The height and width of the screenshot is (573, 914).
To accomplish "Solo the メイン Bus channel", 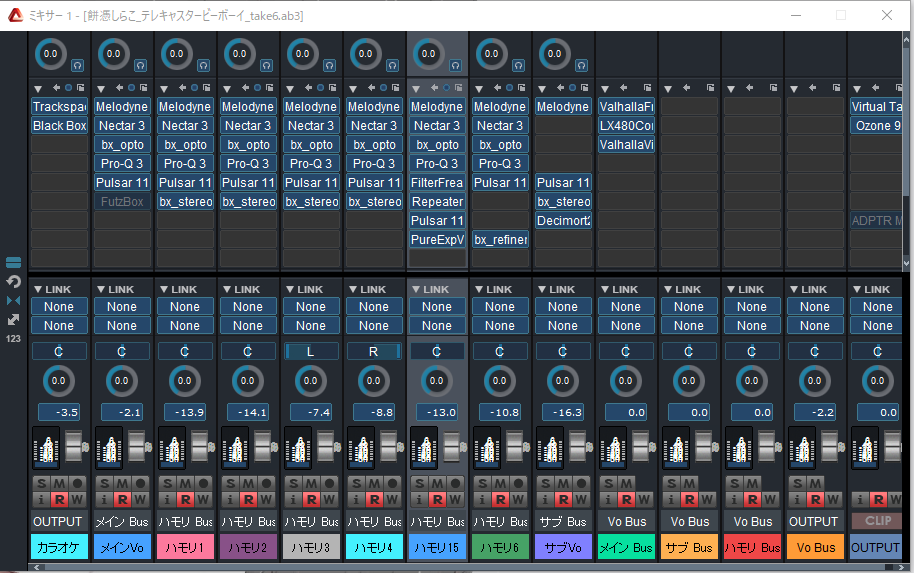I will click(x=608, y=483).
